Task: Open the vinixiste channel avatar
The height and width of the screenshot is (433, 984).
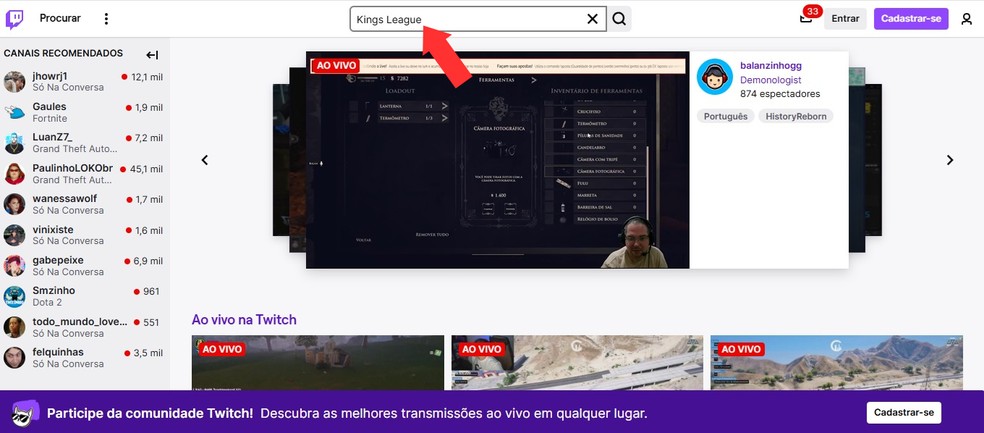Action: pyautogui.click(x=14, y=235)
